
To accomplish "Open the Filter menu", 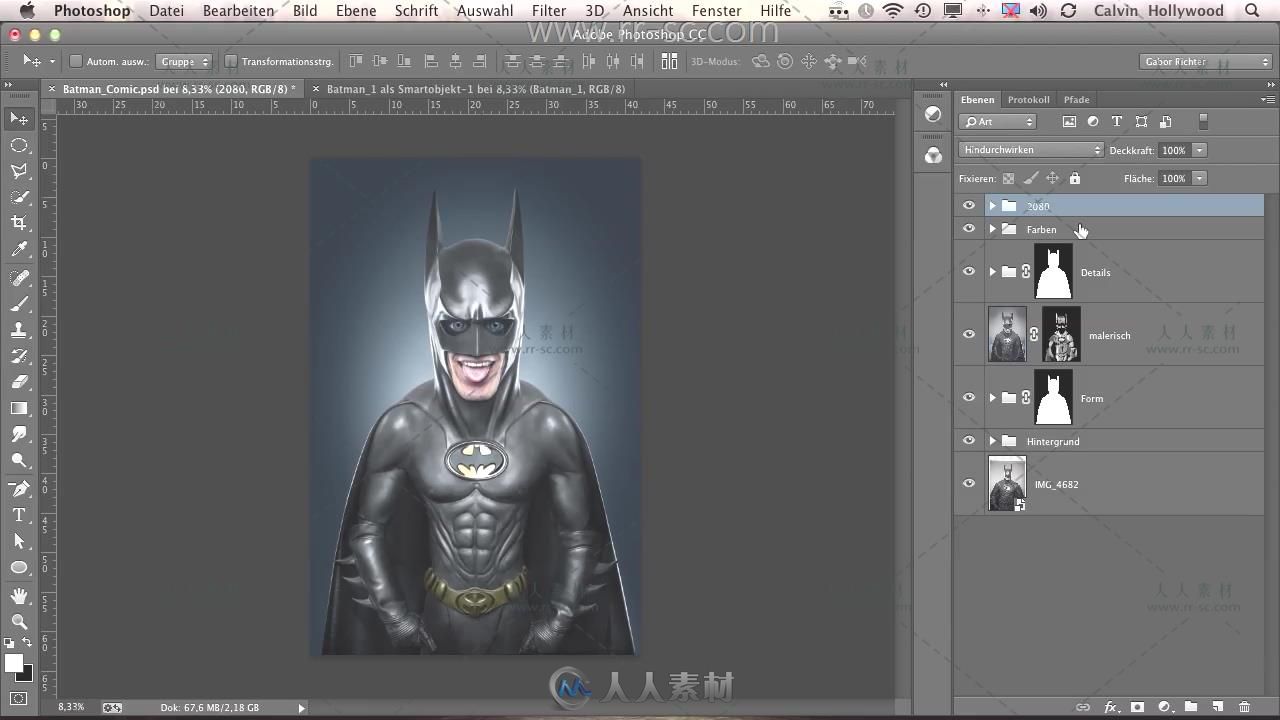I will (549, 11).
